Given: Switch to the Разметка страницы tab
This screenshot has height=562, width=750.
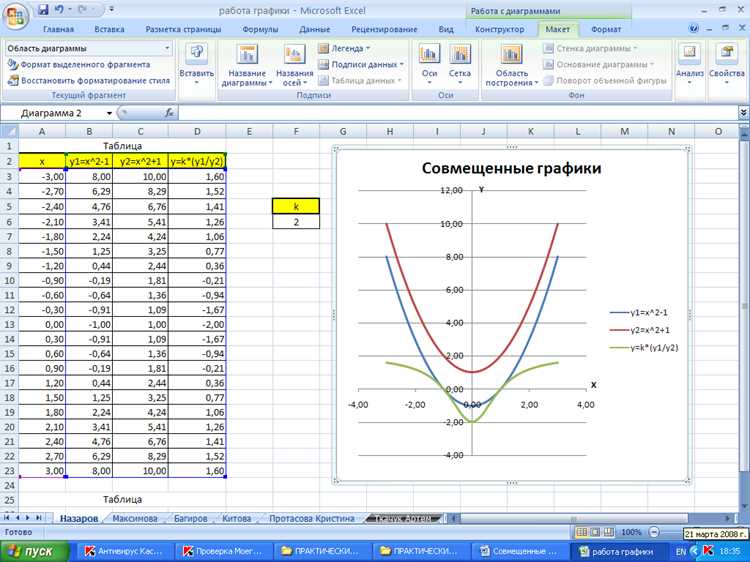Looking at the screenshot, I should [183, 29].
